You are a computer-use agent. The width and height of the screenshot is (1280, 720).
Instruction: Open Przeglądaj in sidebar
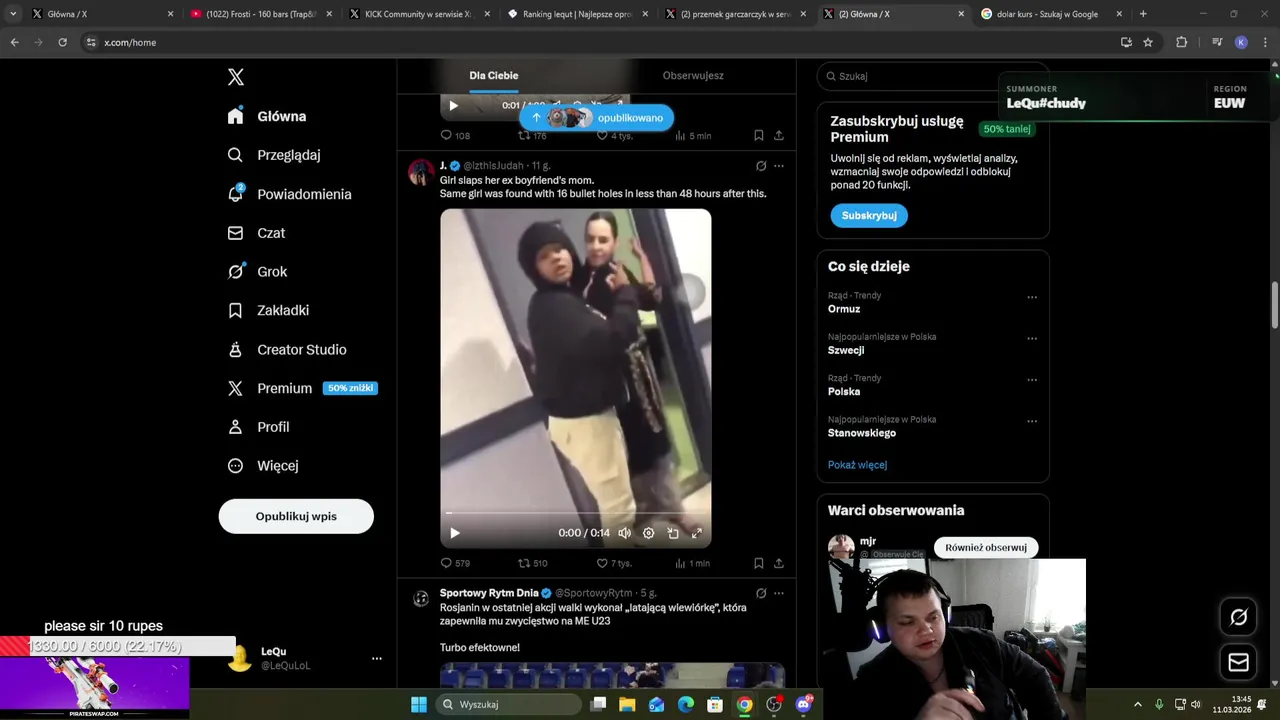click(x=274, y=155)
